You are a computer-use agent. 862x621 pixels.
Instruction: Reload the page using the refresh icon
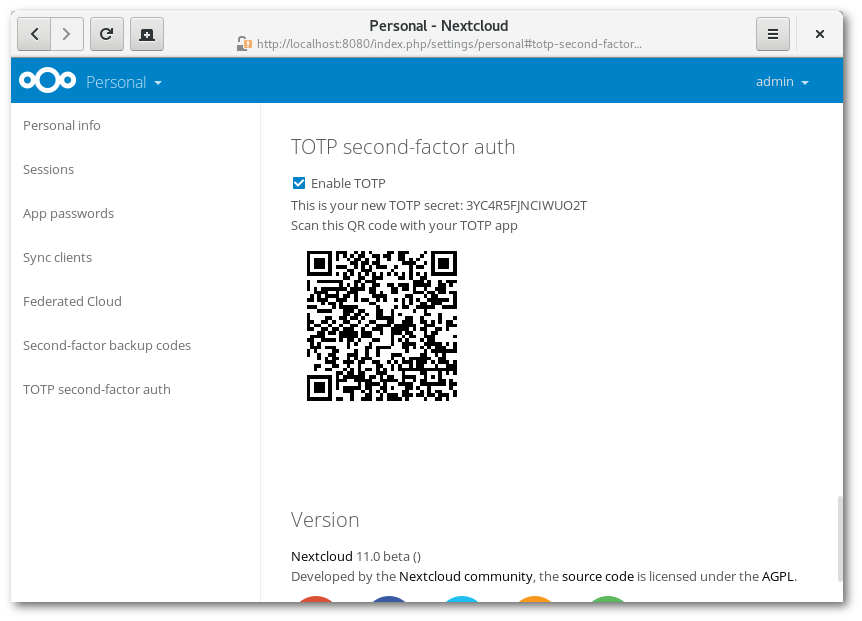coord(107,33)
